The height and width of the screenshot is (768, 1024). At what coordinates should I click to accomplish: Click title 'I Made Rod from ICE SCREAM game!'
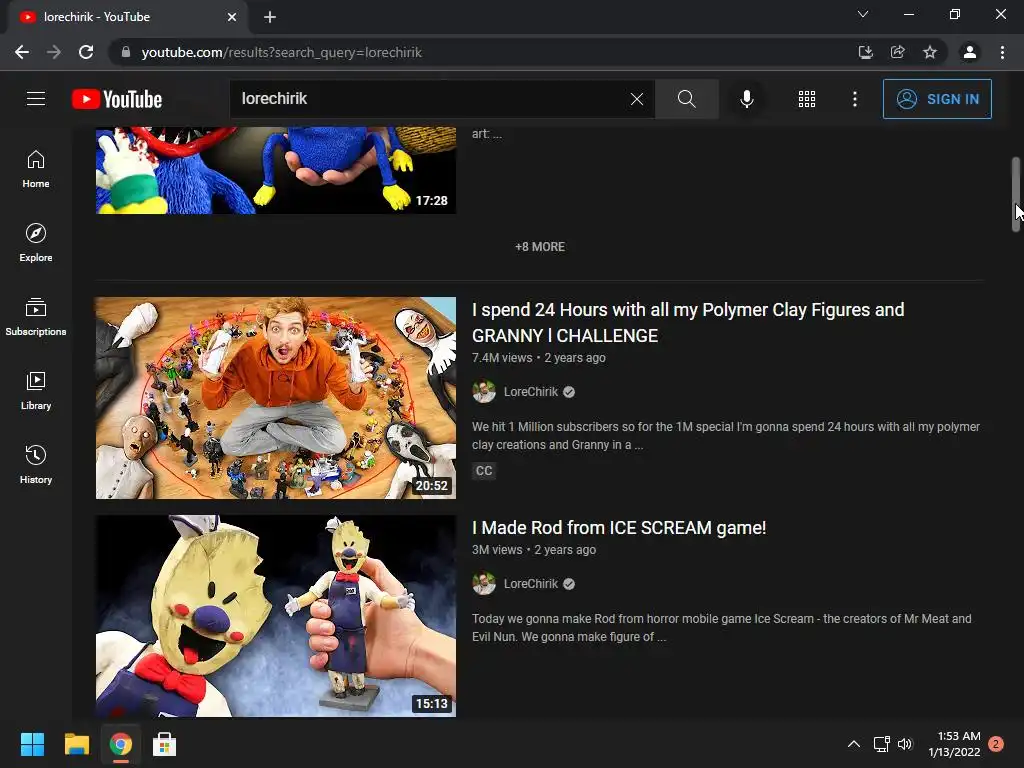click(618, 528)
